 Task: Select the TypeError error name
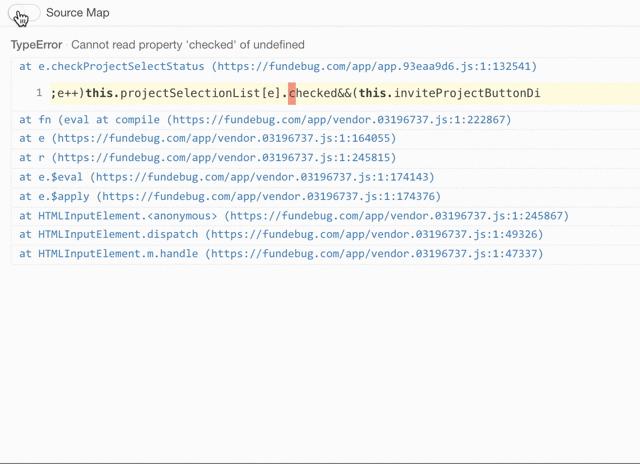pyautogui.click(x=36, y=45)
